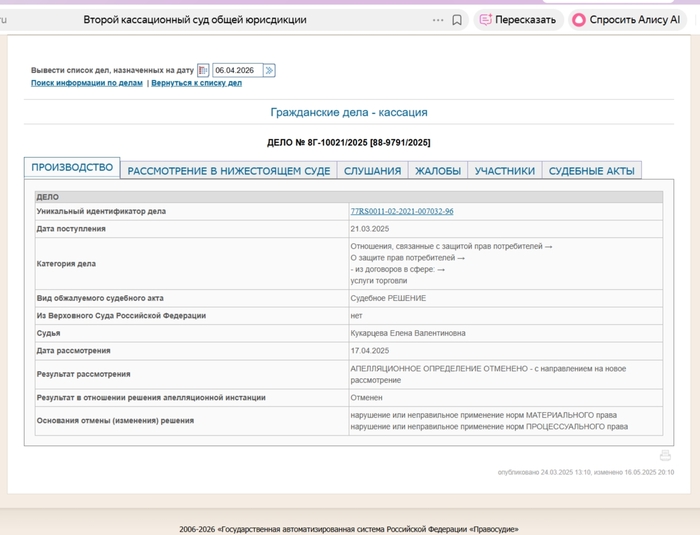Open the РАССМОТРЕНИЕ В НИЖЕСТОЯЩЕМ СУДЕ tab
700x535 pixels.
[229, 171]
